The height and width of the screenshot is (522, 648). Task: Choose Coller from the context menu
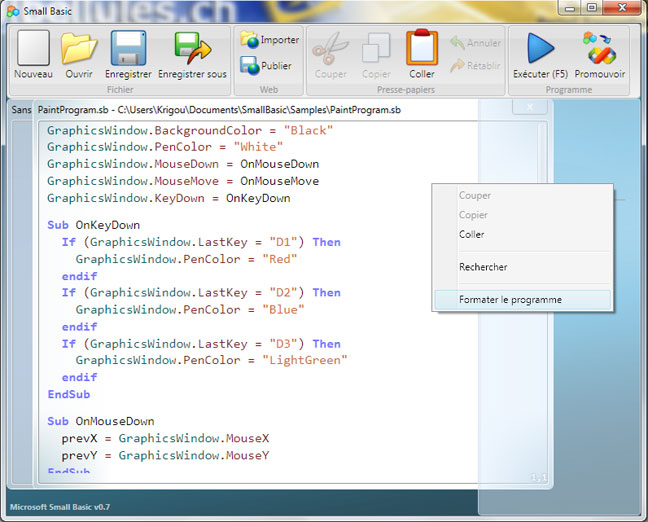[x=522, y=234]
